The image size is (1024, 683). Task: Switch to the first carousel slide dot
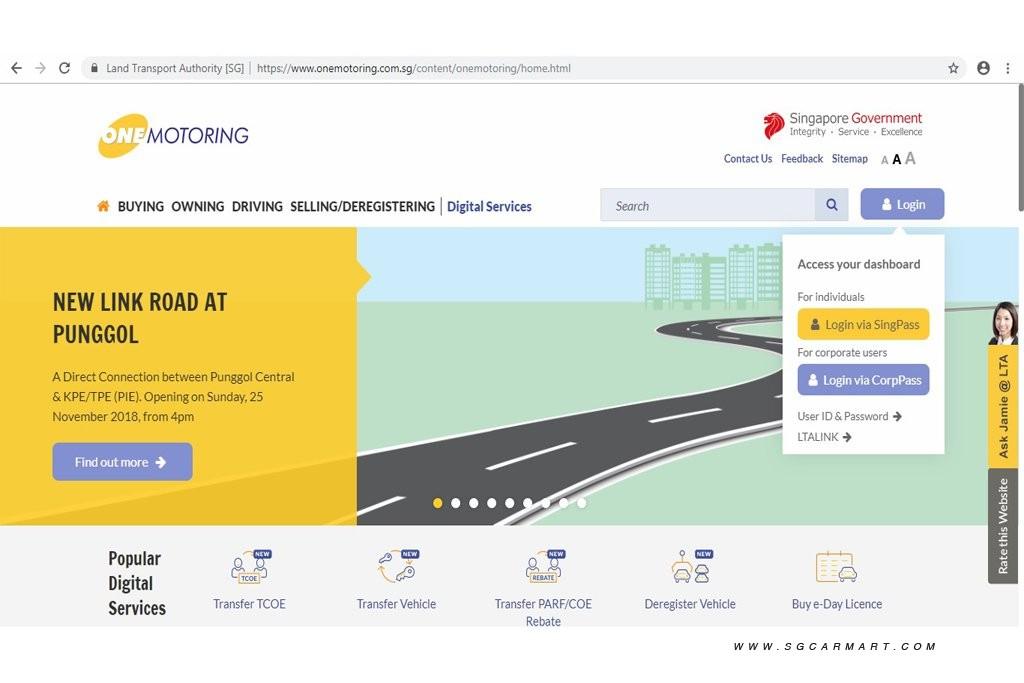[x=437, y=503]
